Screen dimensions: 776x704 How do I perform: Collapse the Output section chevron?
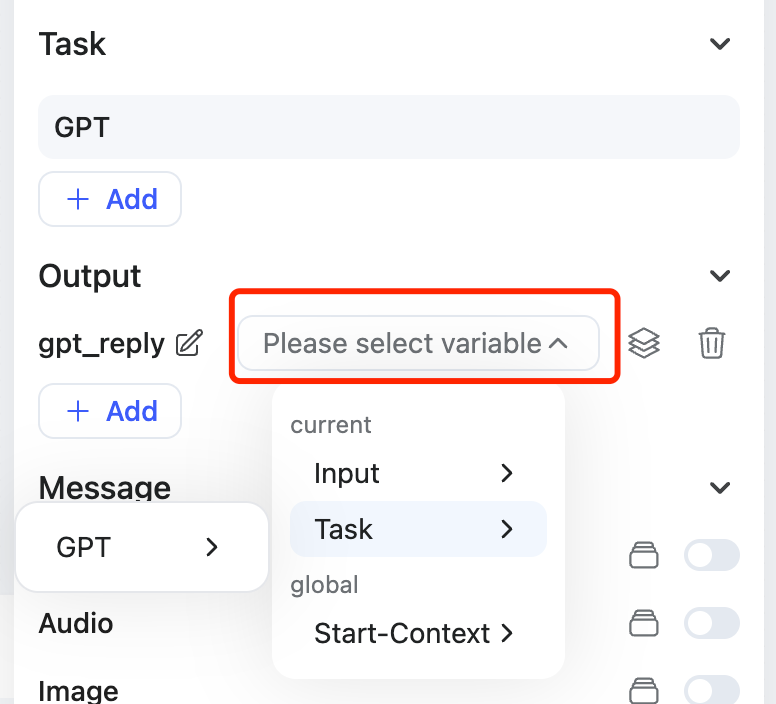[x=719, y=276]
